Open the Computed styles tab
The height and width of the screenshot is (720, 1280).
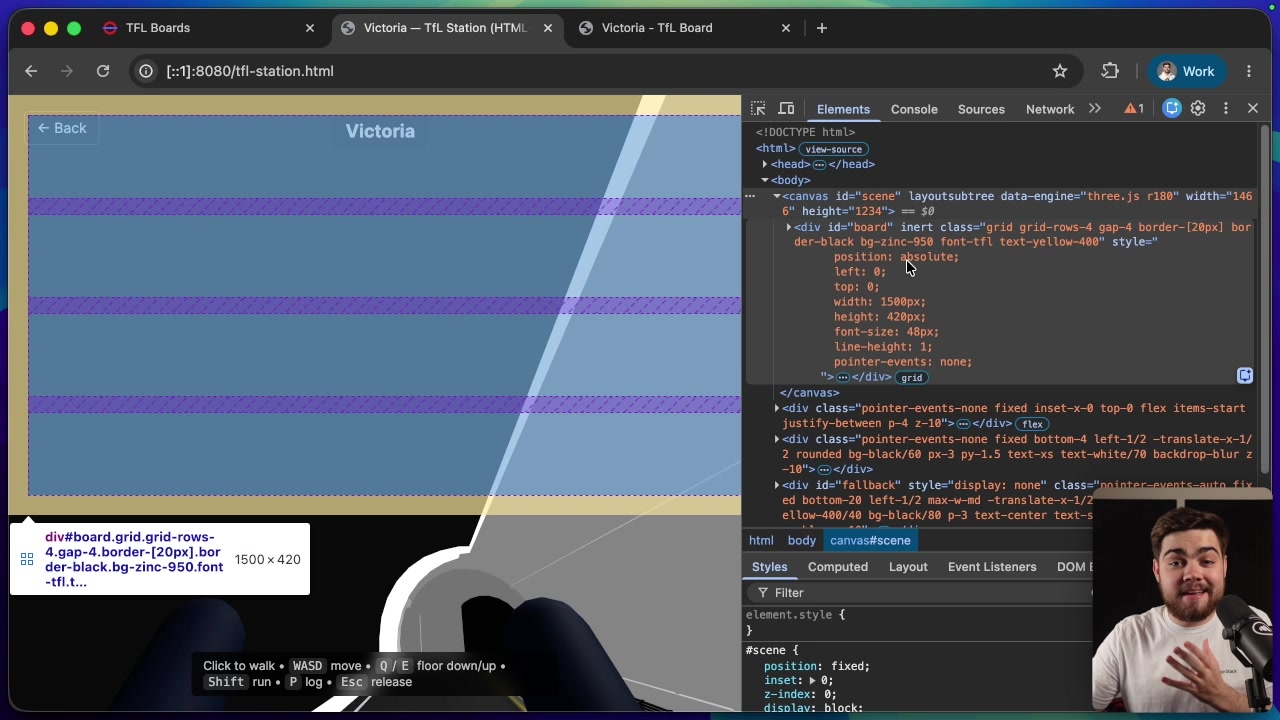[x=838, y=567]
